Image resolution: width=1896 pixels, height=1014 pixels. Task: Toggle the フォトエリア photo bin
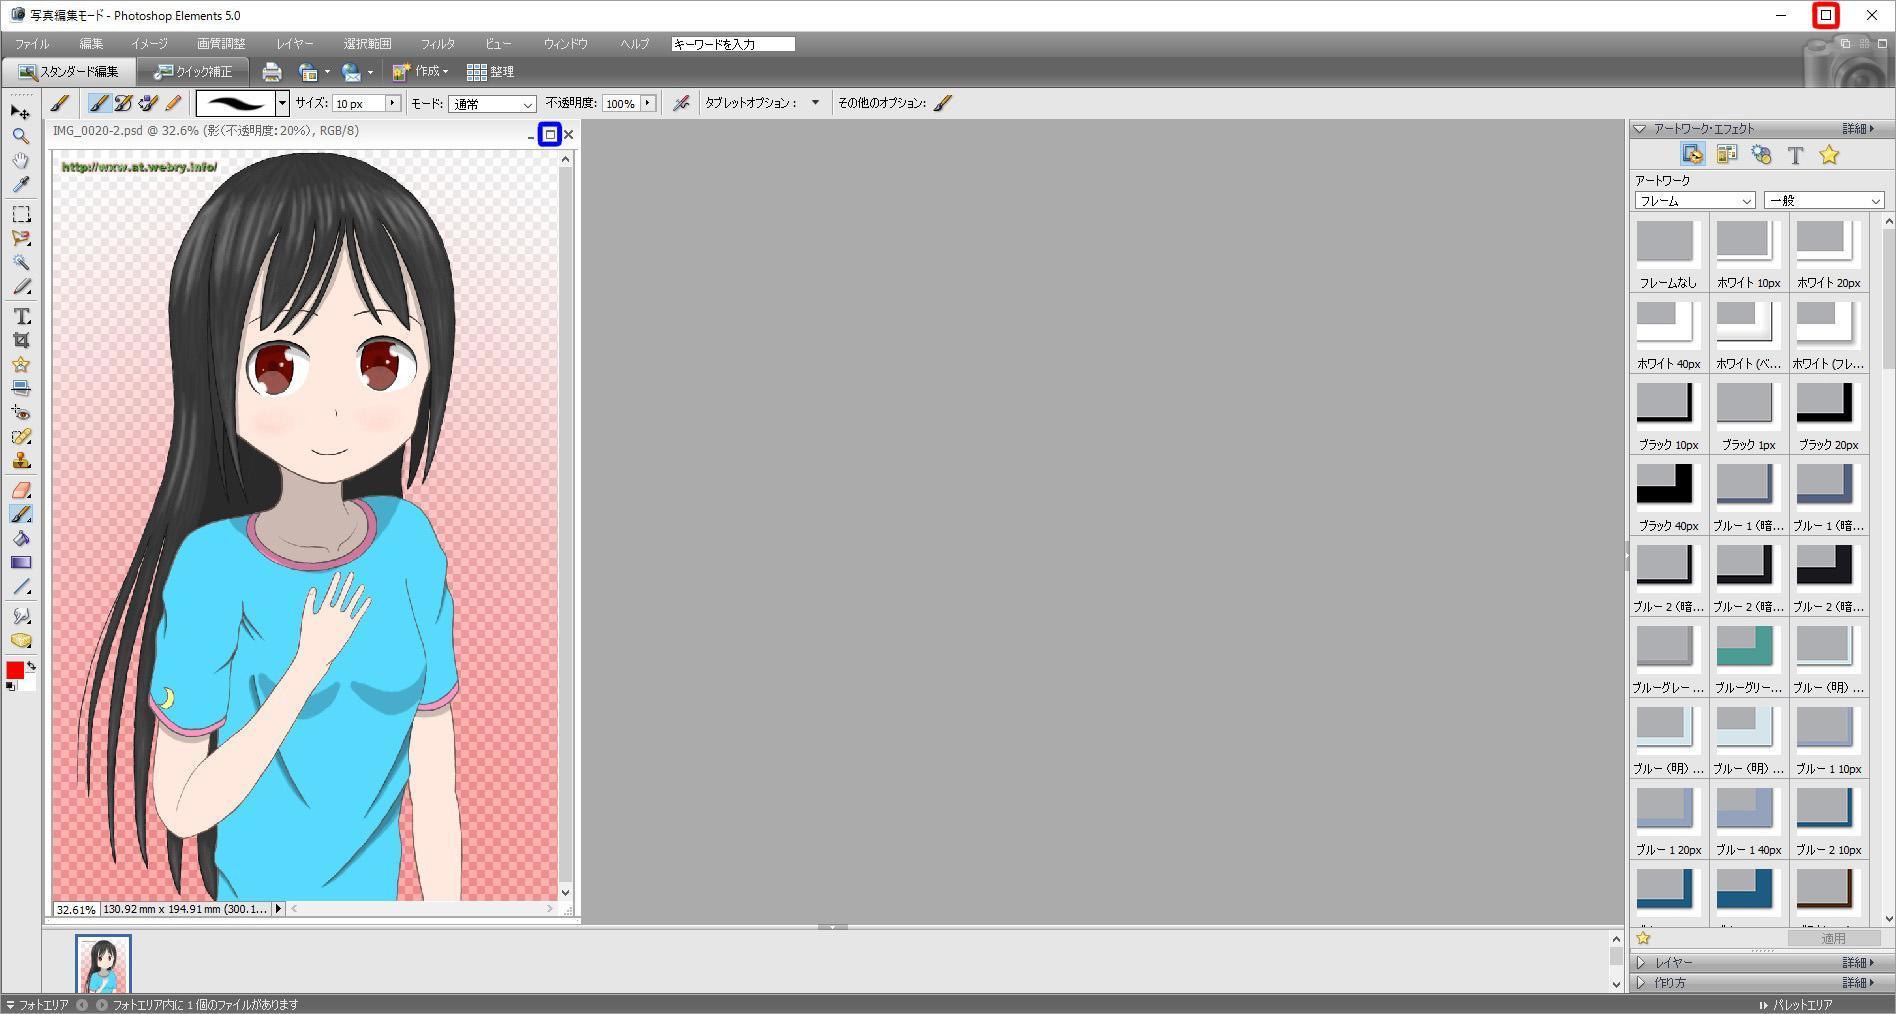[x=38, y=1004]
